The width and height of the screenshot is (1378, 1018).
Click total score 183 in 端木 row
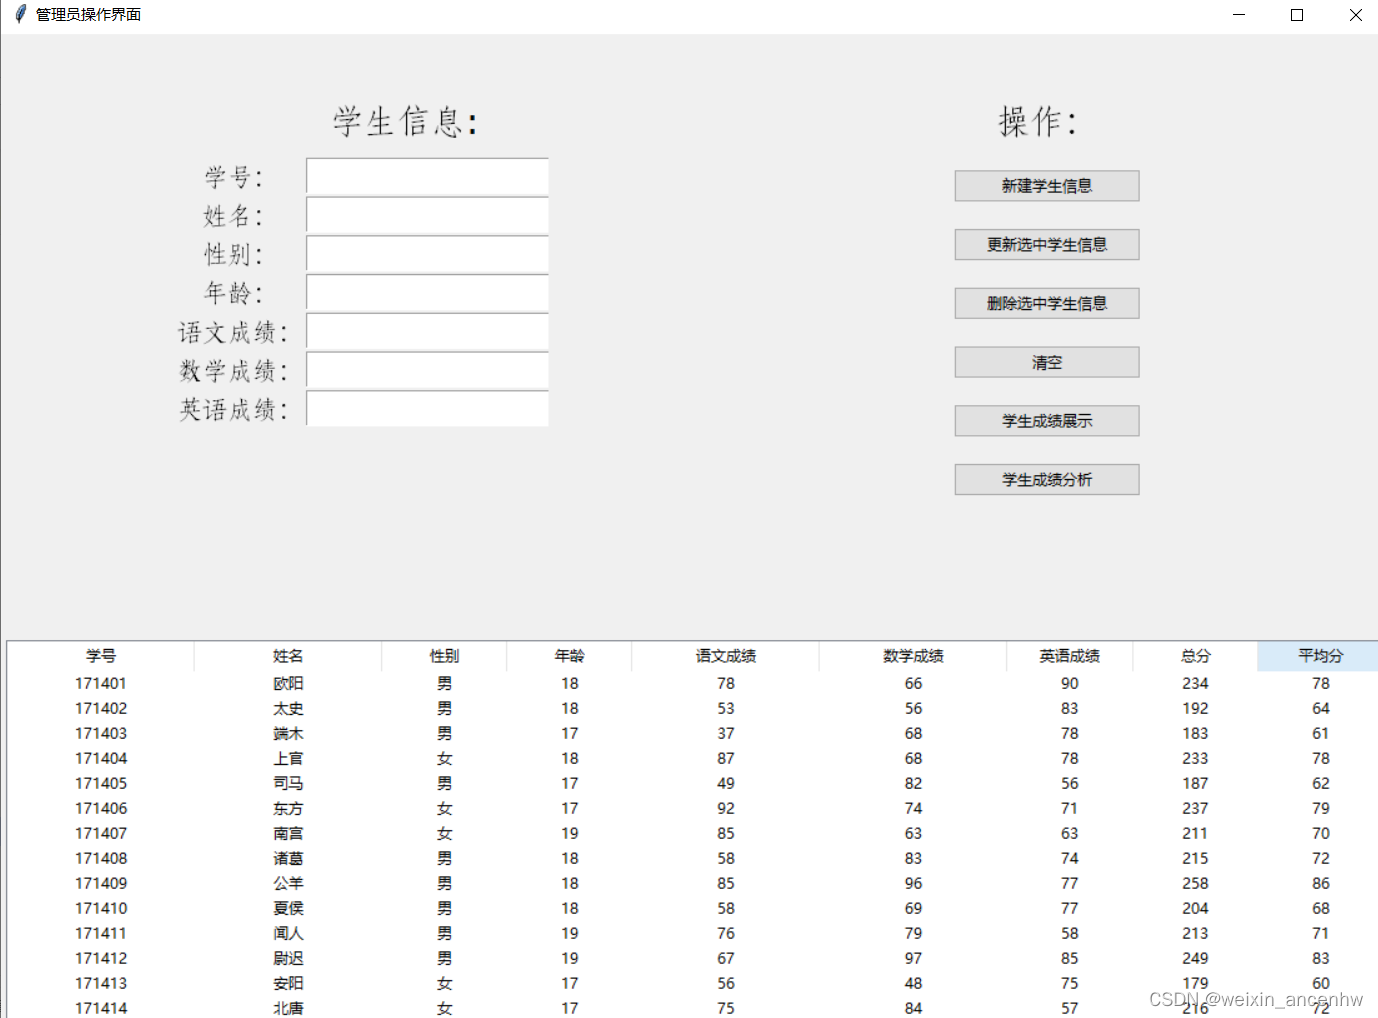[1195, 734]
